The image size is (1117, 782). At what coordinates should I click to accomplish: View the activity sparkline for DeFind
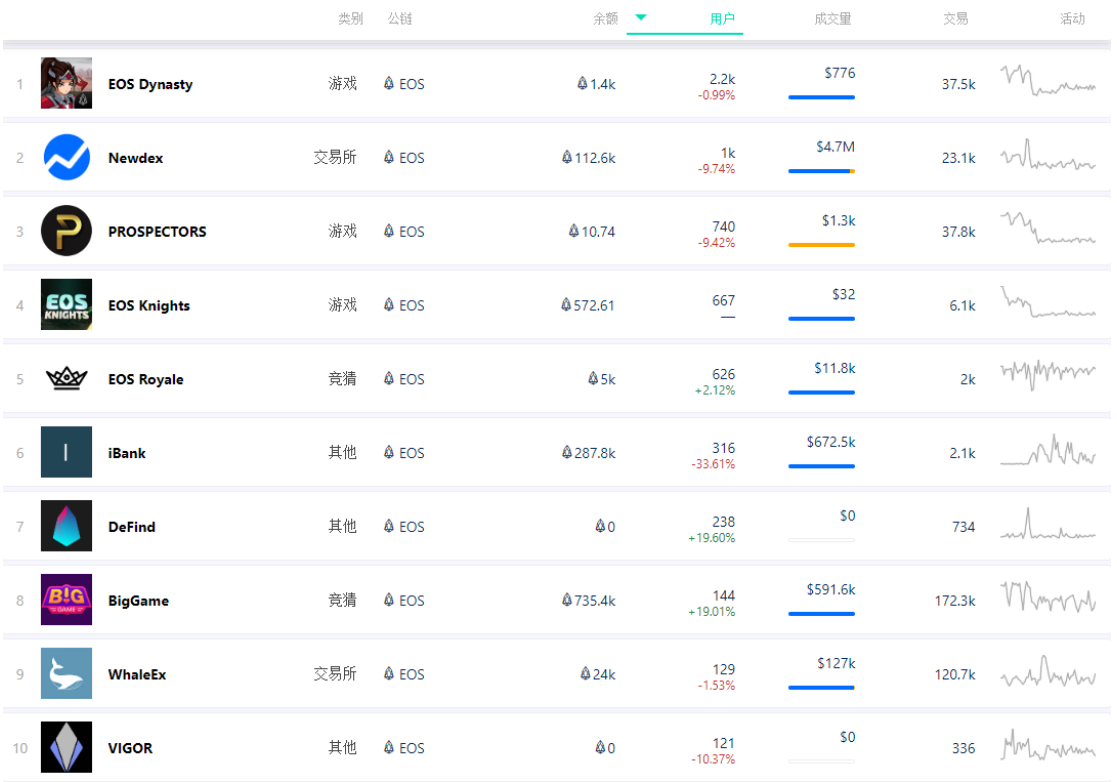1048,523
